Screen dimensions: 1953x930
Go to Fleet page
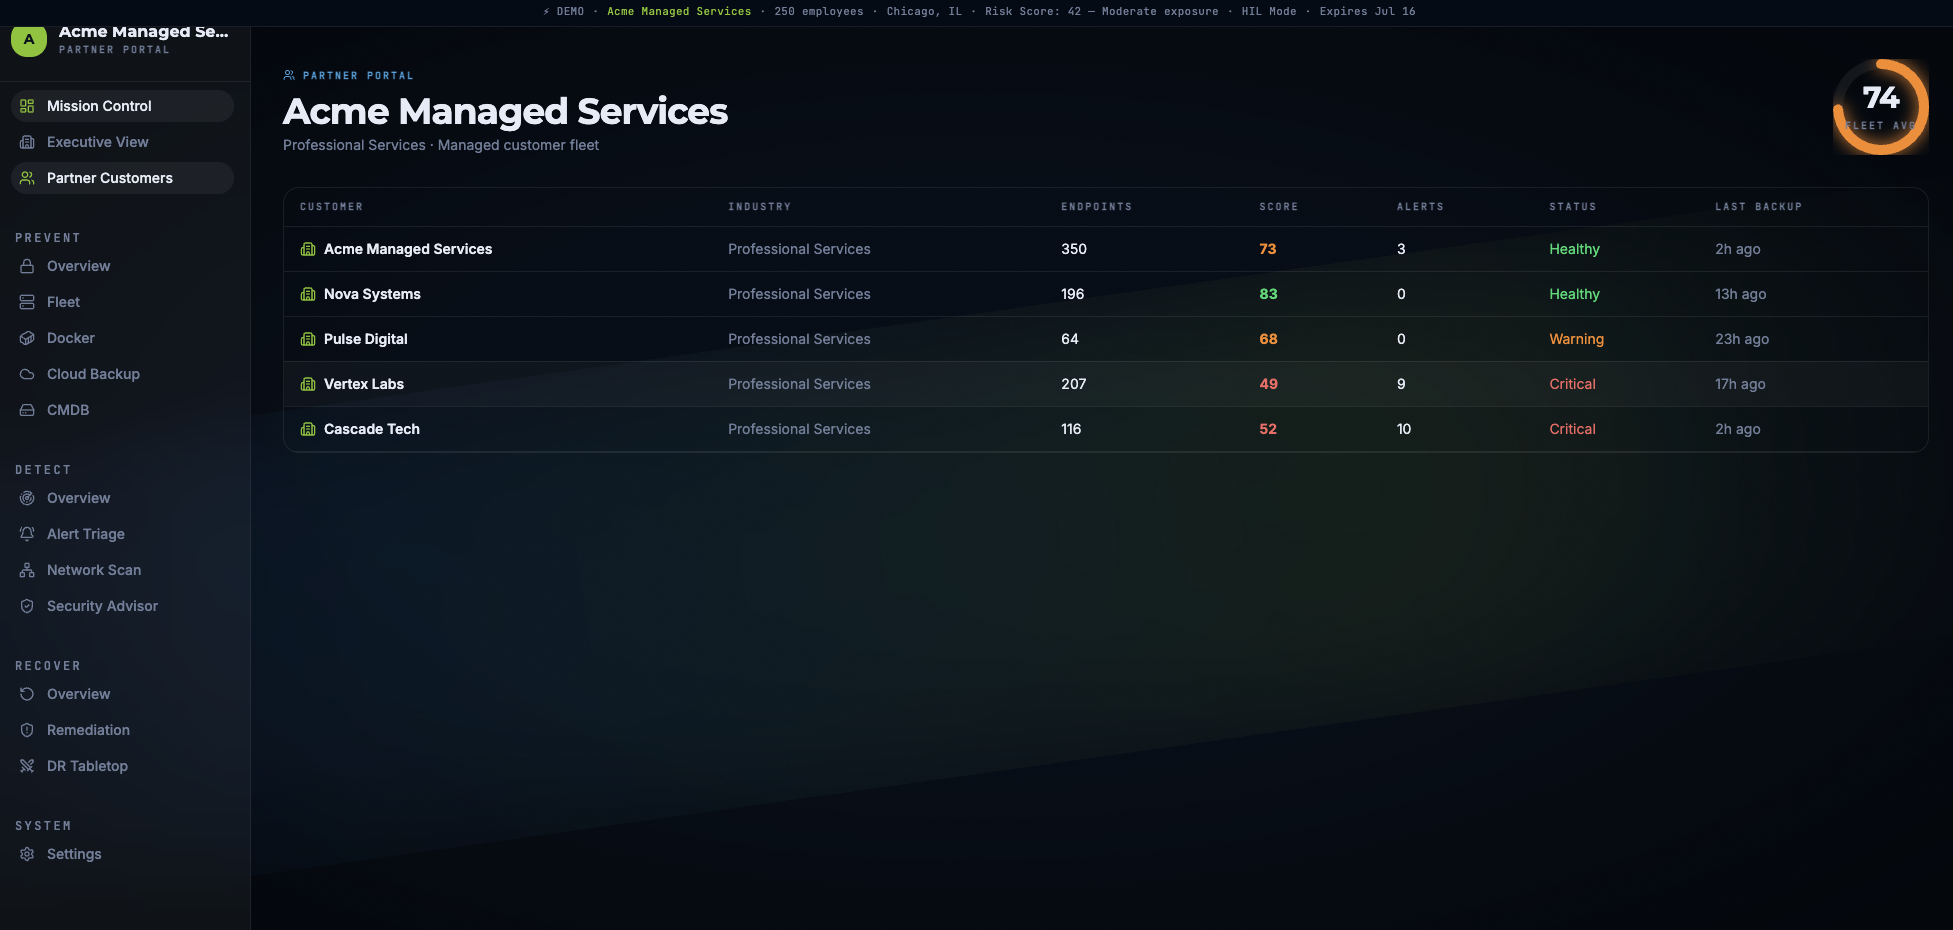(122, 302)
